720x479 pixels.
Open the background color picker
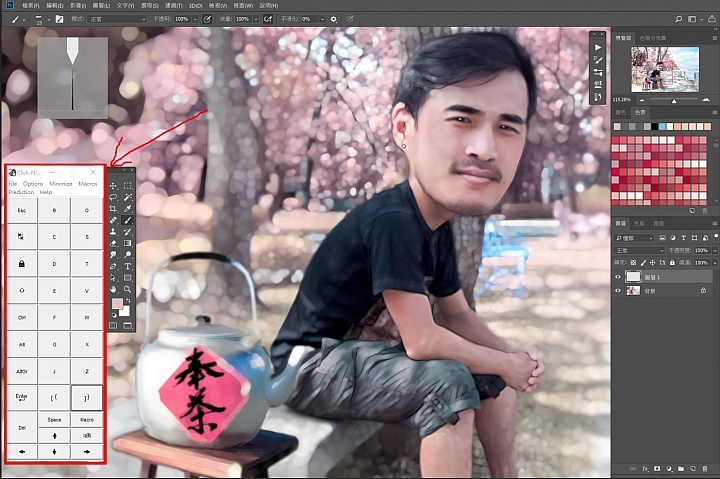126,312
